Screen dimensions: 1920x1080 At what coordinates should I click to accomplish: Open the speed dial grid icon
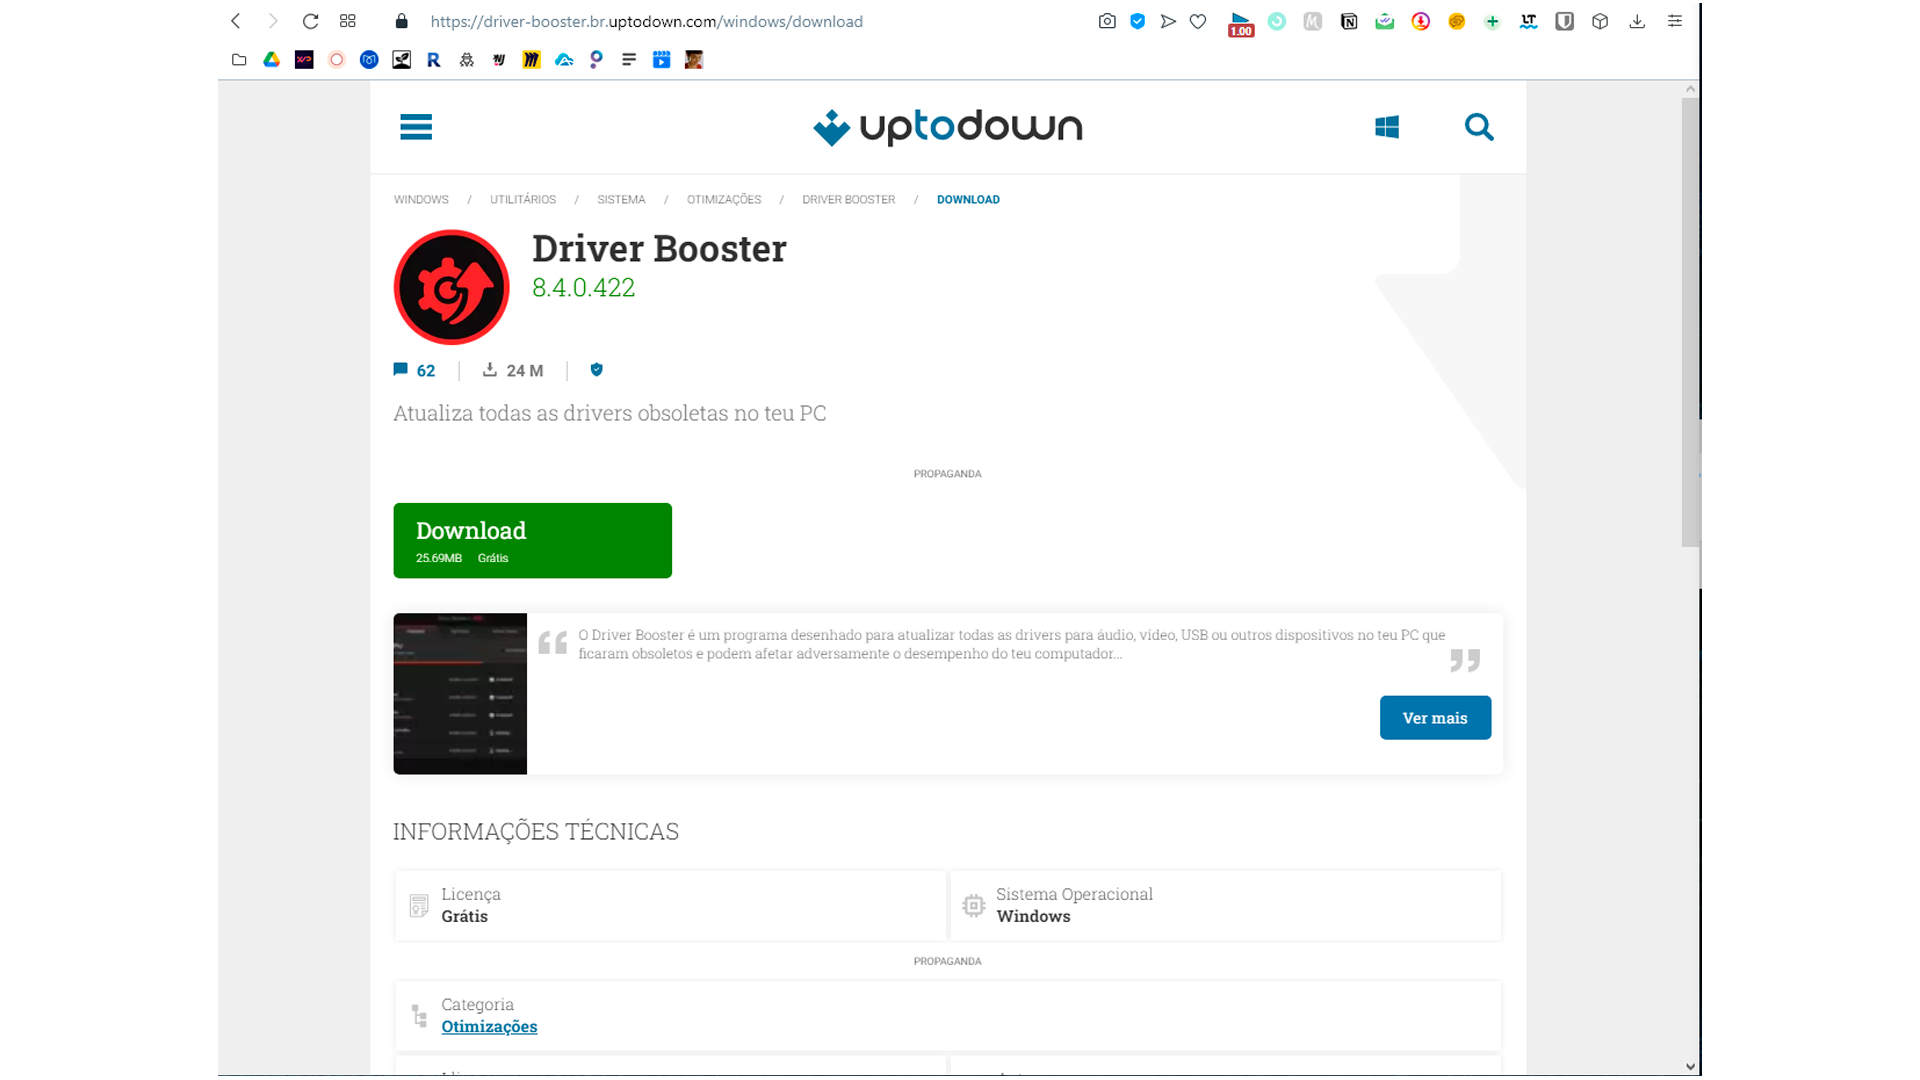tap(348, 21)
